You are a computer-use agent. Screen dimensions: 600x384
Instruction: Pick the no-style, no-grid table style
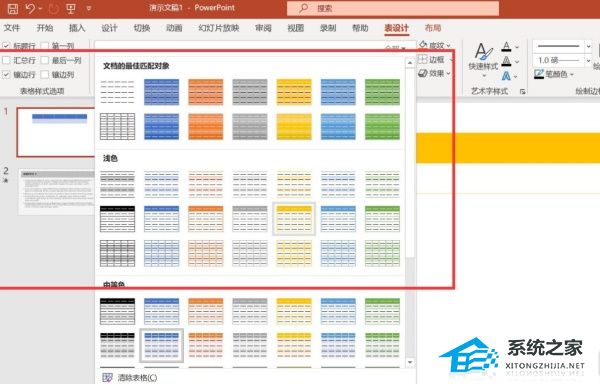point(117,92)
